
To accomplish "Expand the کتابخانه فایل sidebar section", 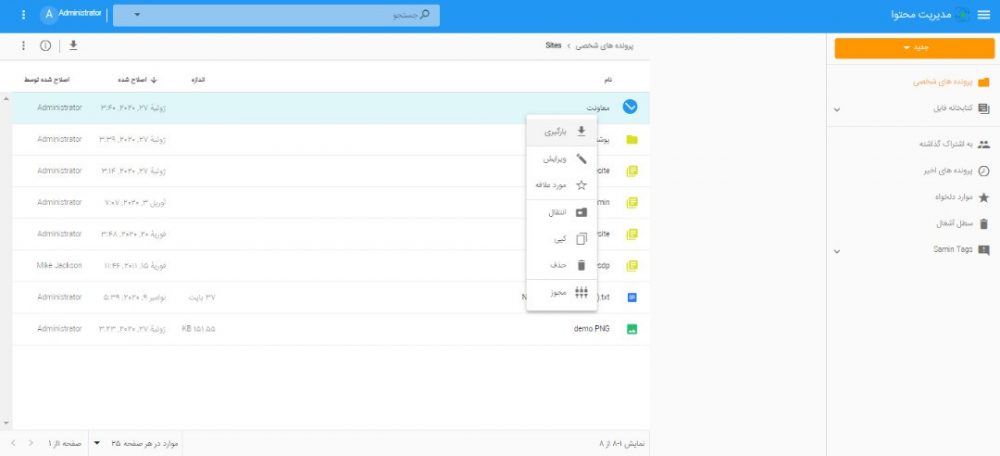I will 837,109.
